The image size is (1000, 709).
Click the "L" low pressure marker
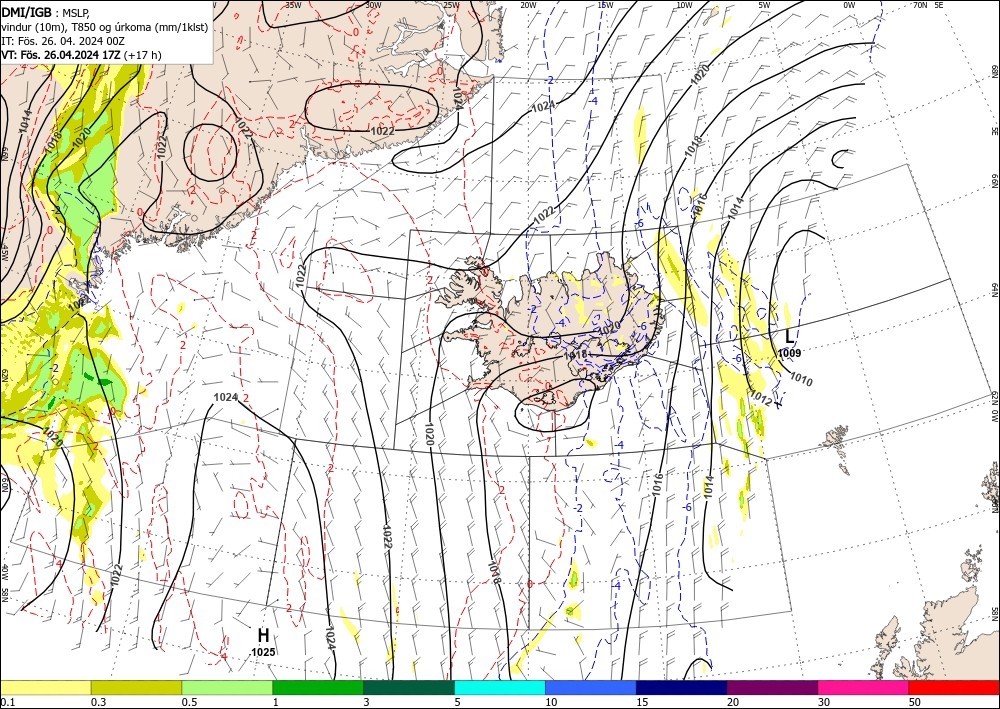790,337
